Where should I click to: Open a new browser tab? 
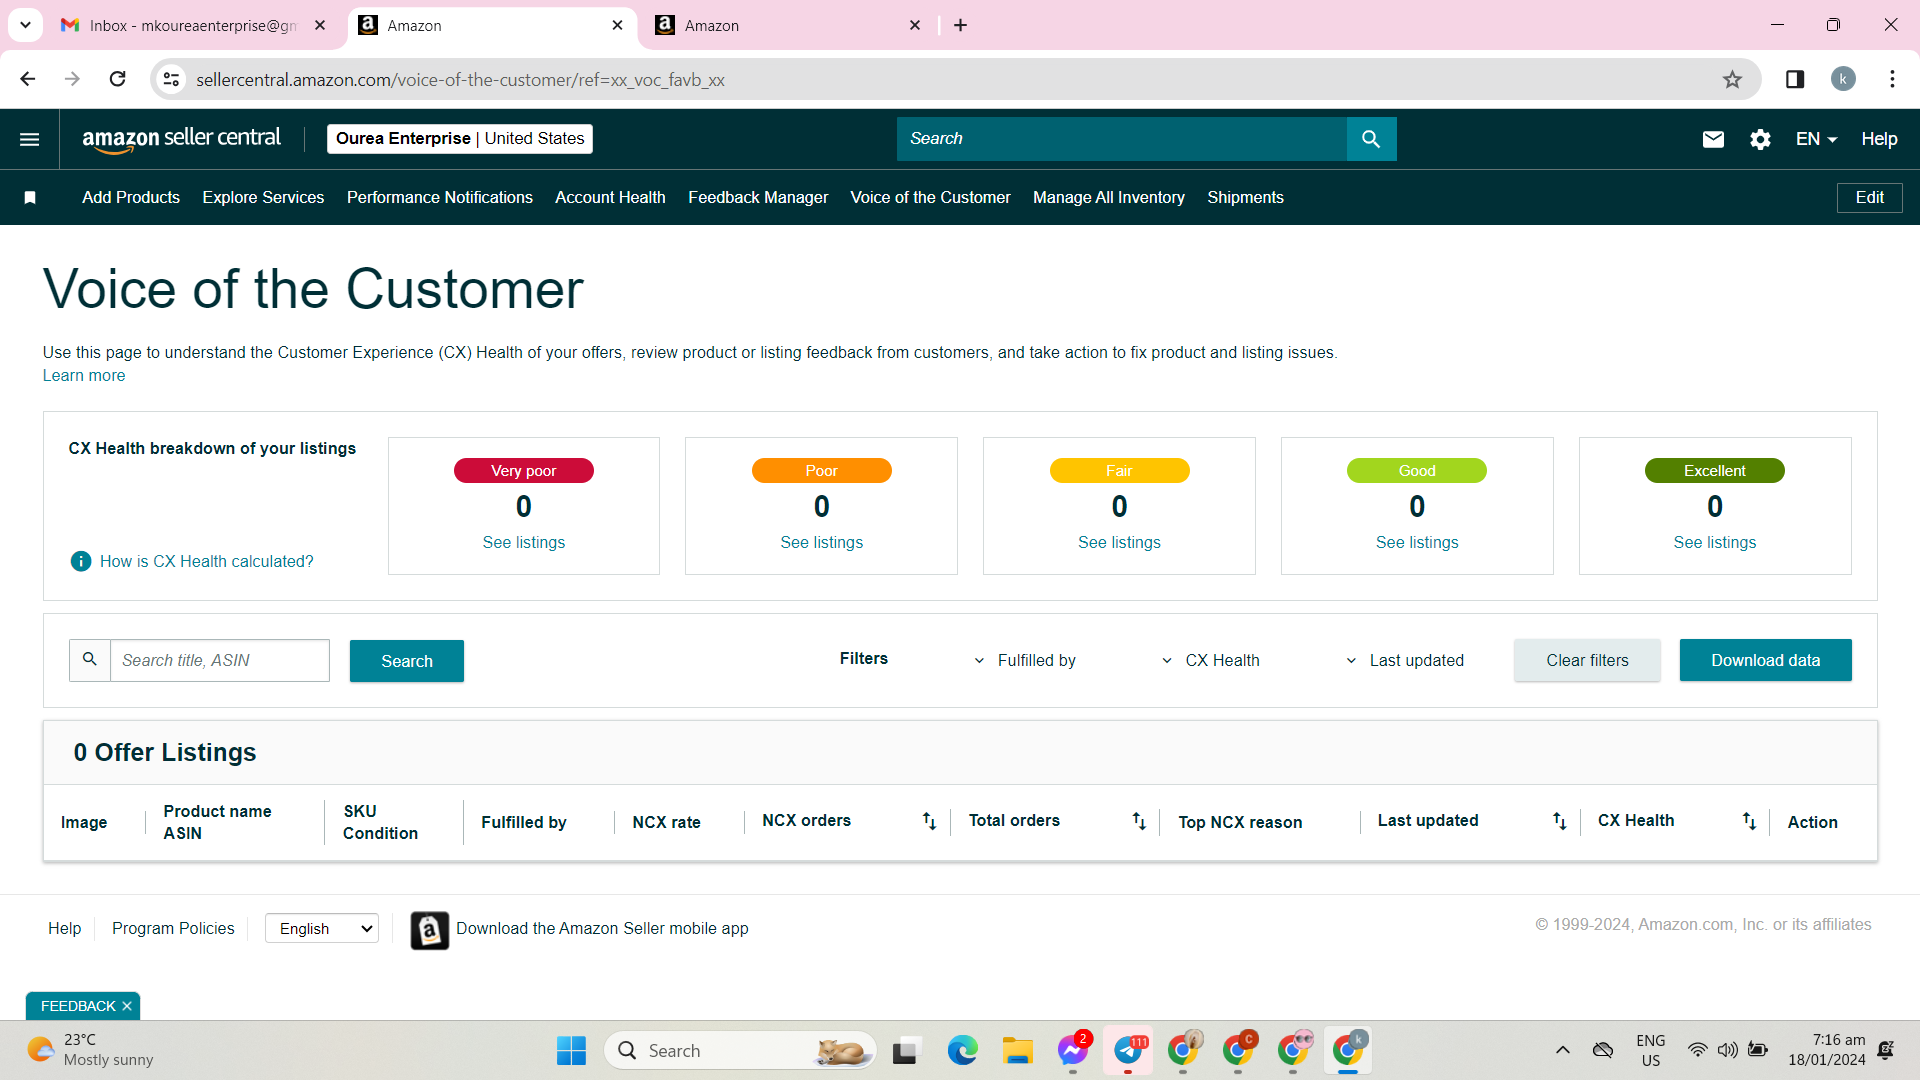(960, 25)
